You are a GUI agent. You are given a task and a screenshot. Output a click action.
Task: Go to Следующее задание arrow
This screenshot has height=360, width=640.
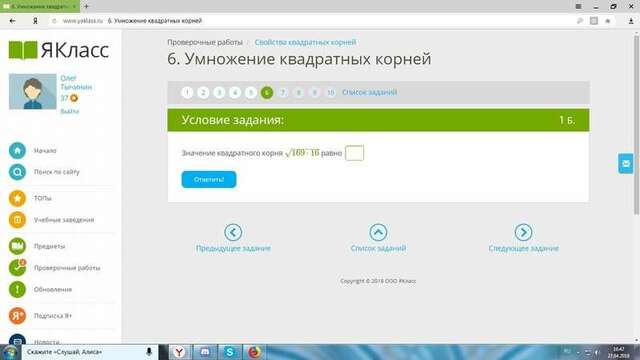tap(523, 232)
